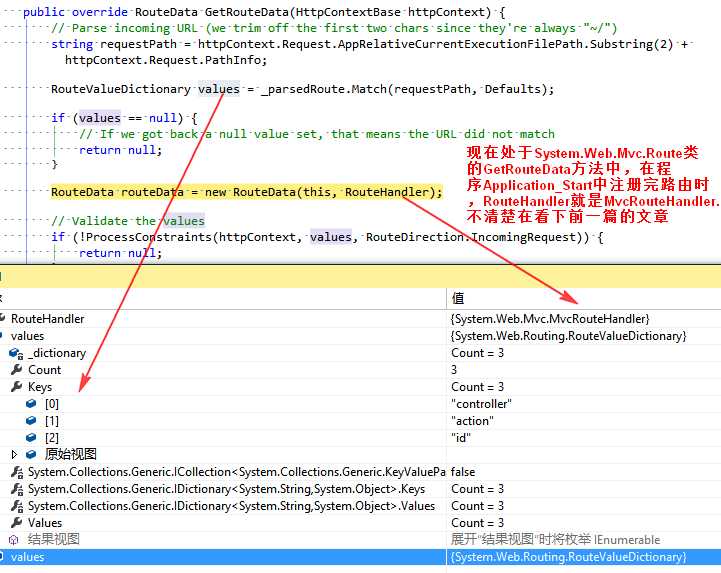721x573 pixels.
Task: Click the wrench icon beside the Values property
Action: tap(17, 522)
